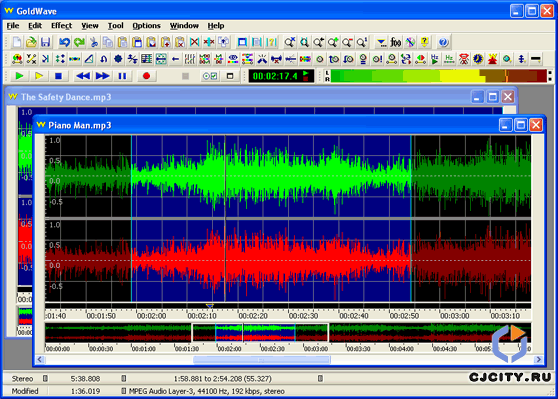The image size is (558, 399).
Task: Pause playback
Action: click(122, 76)
